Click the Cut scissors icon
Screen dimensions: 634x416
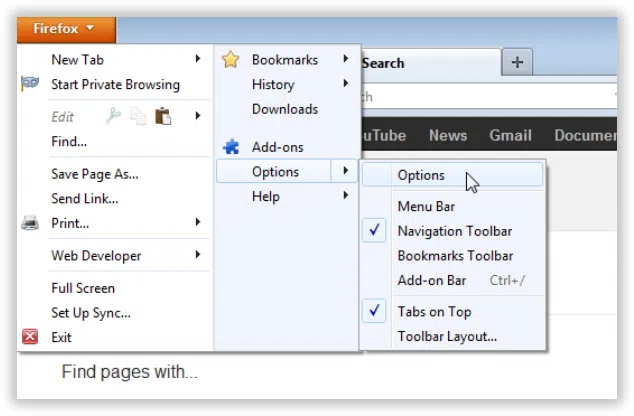[x=113, y=116]
